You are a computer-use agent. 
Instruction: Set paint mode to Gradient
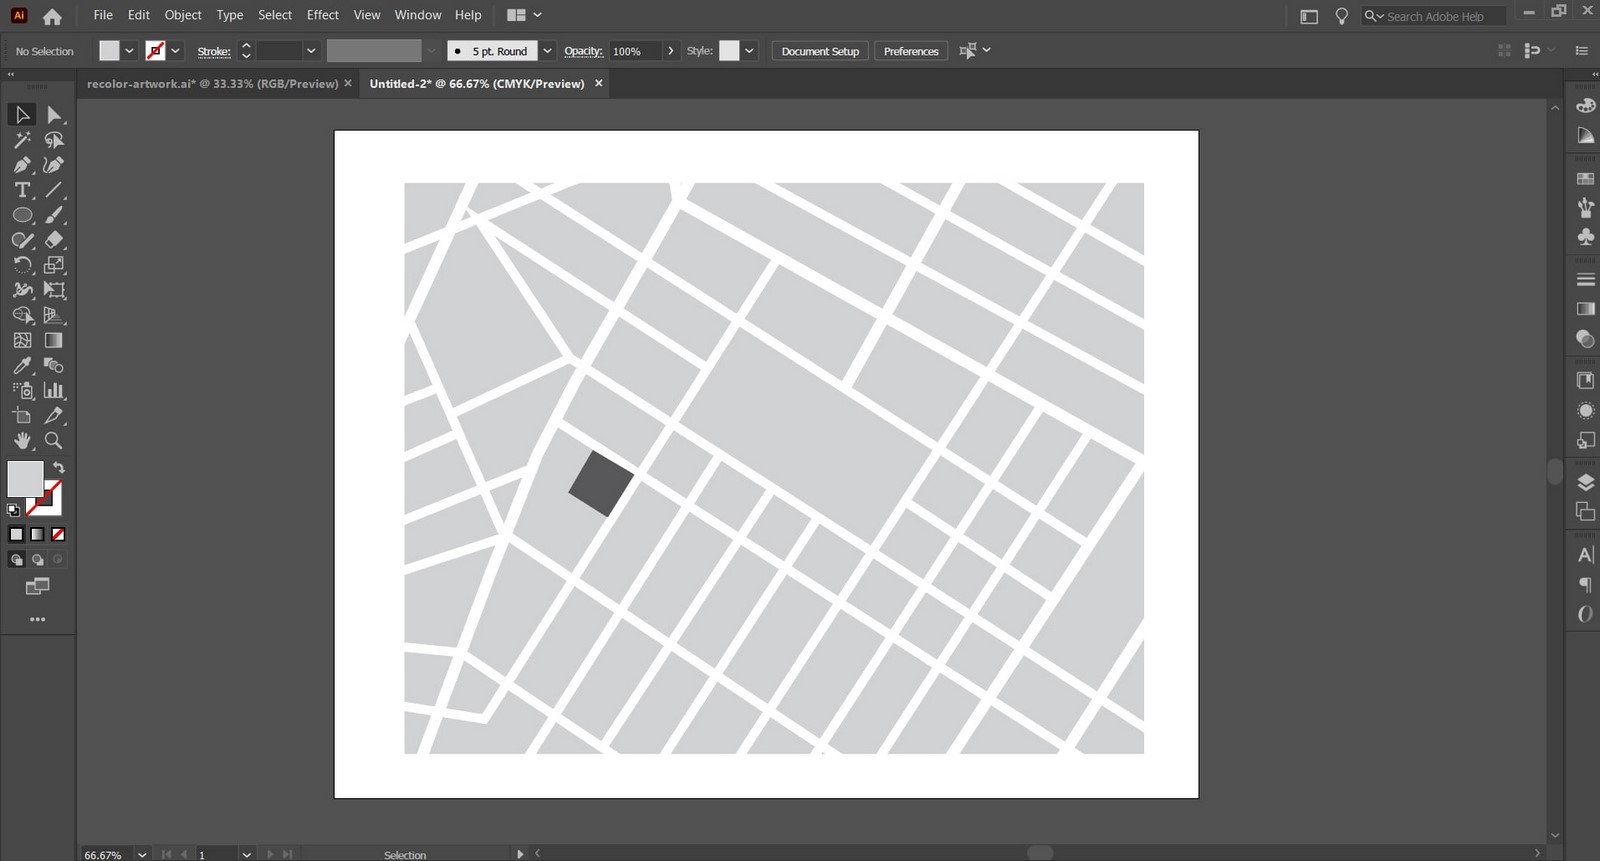coord(37,534)
